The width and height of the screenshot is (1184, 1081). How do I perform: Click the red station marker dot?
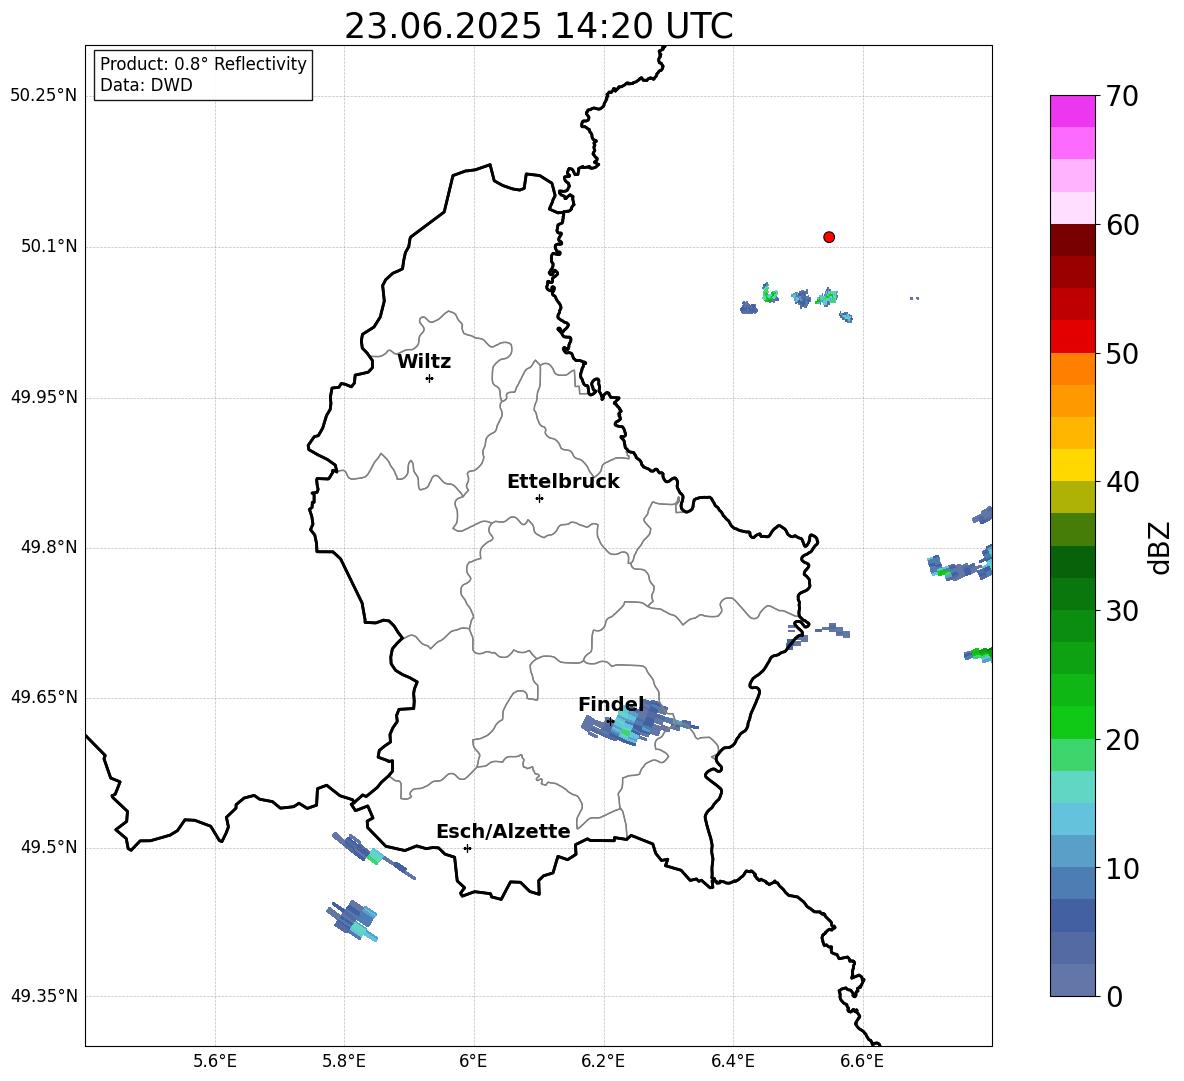click(x=828, y=237)
